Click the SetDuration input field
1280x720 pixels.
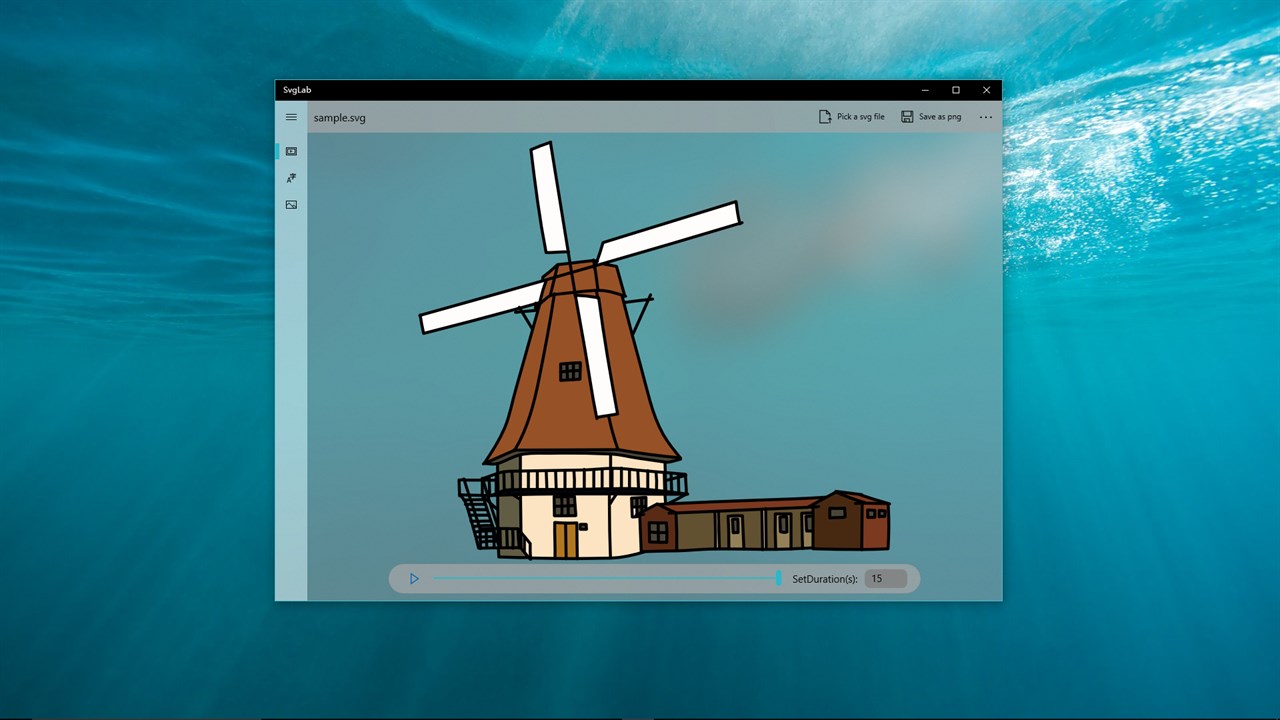pyautogui.click(x=886, y=578)
